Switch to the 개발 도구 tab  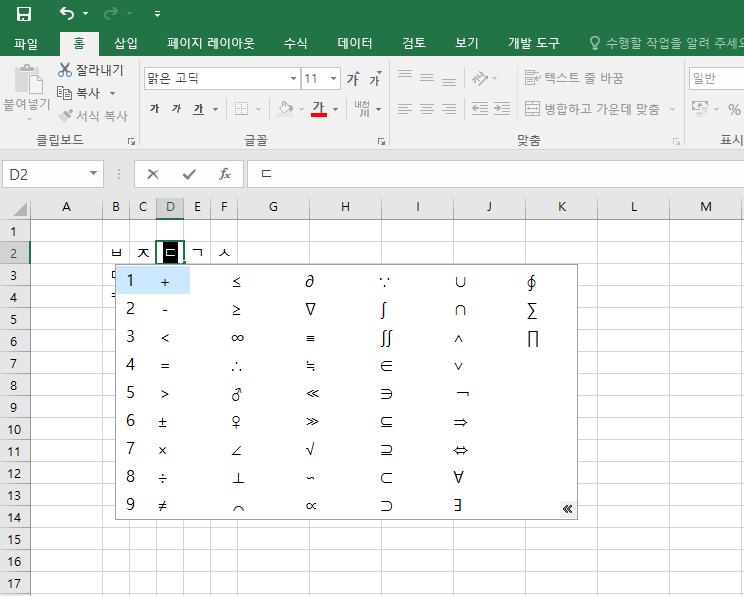534,44
